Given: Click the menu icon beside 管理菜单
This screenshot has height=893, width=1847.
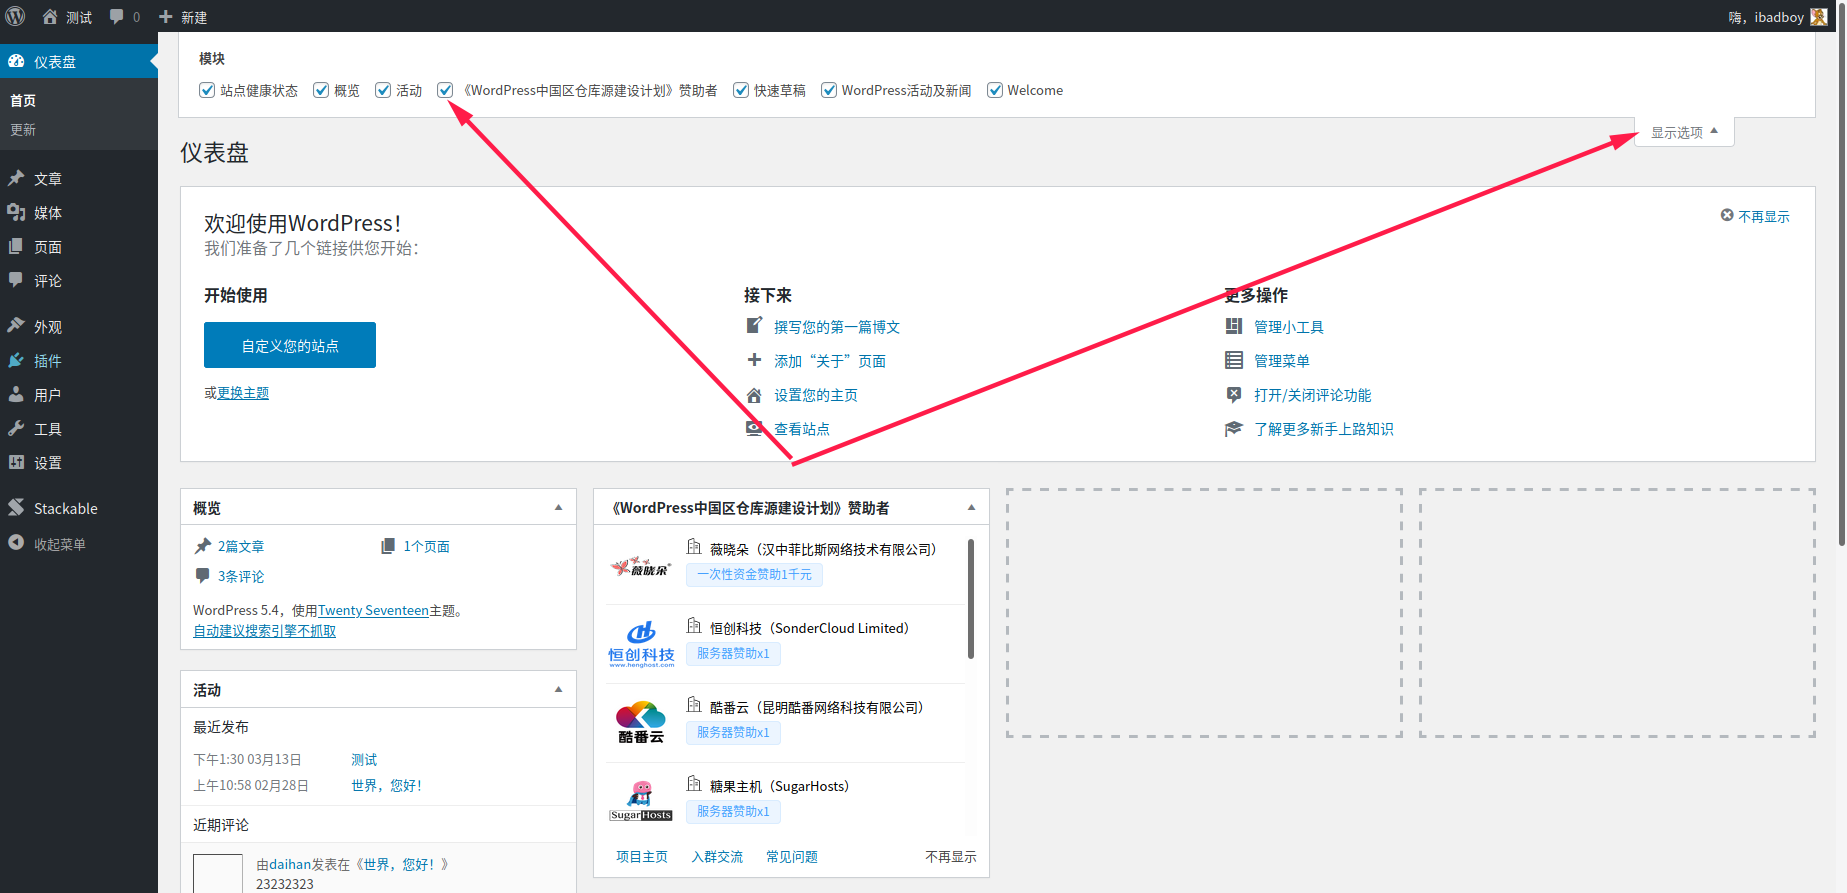Looking at the screenshot, I should point(1234,360).
